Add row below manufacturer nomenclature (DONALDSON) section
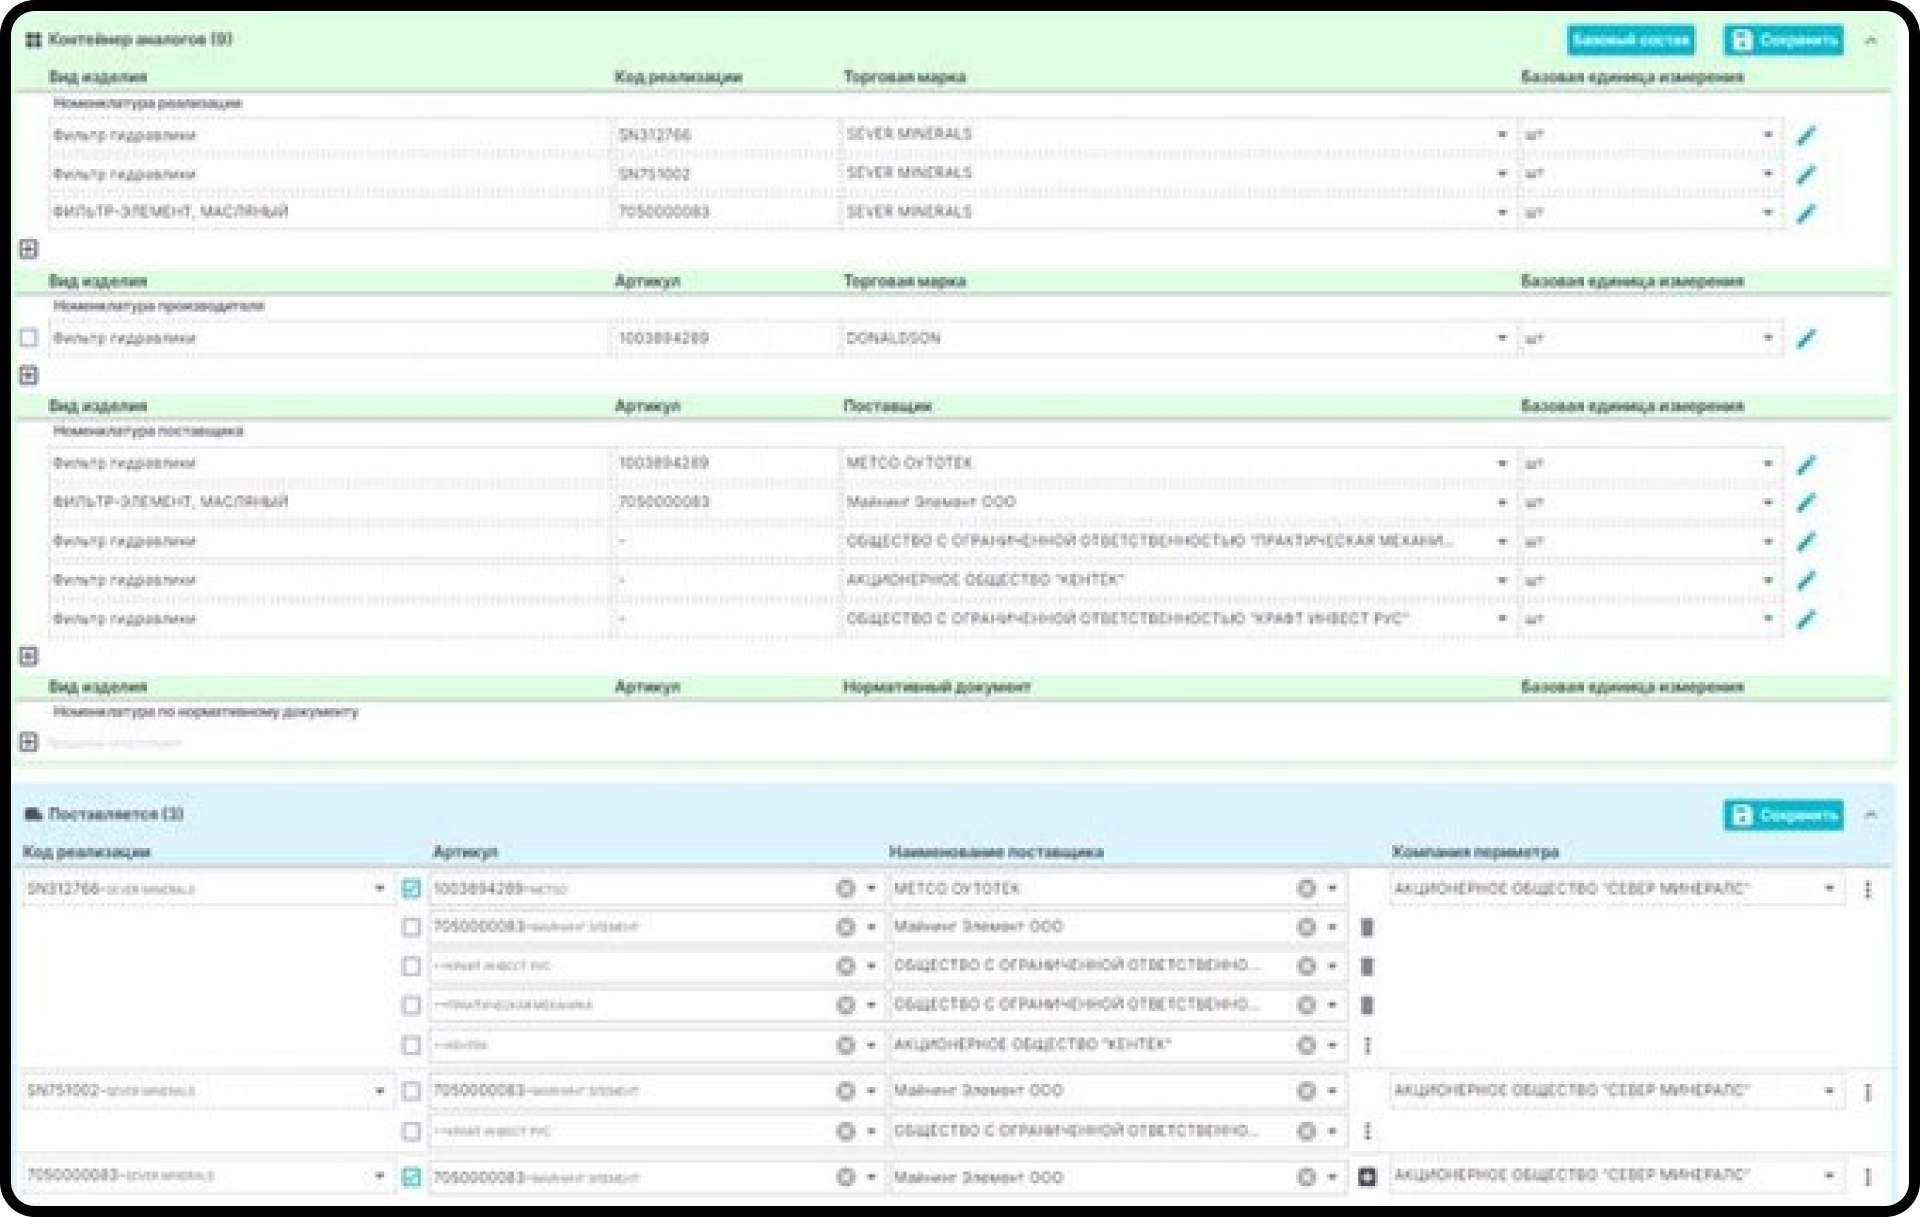Screen dimensions: 1920x1217 coord(29,376)
